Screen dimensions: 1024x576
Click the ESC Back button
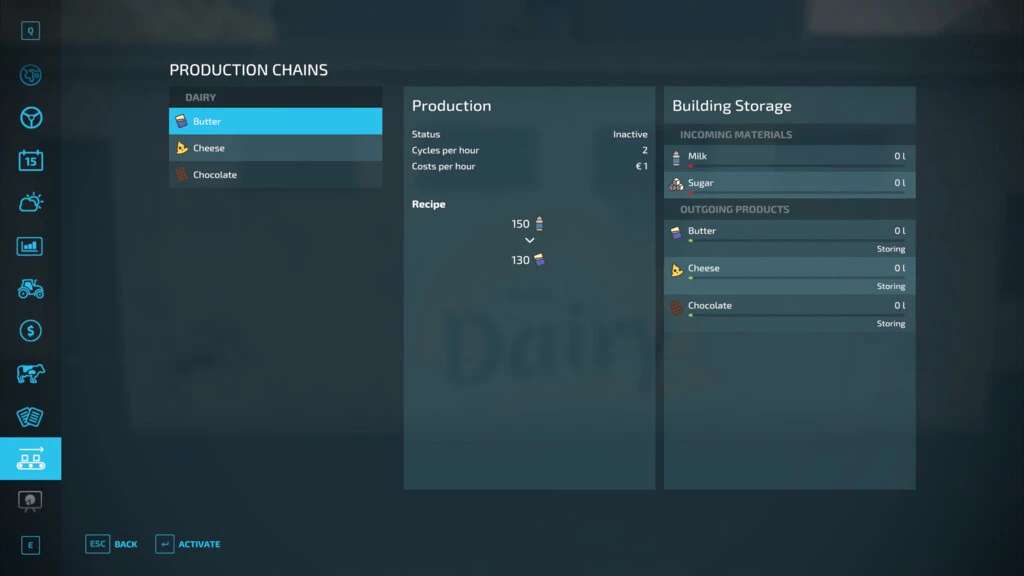click(112, 544)
